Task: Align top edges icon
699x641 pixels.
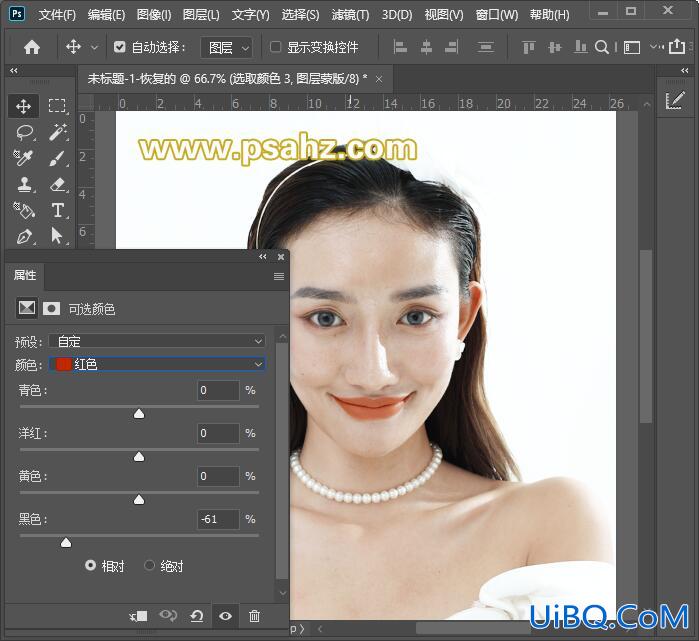Action: pyautogui.click(x=529, y=47)
